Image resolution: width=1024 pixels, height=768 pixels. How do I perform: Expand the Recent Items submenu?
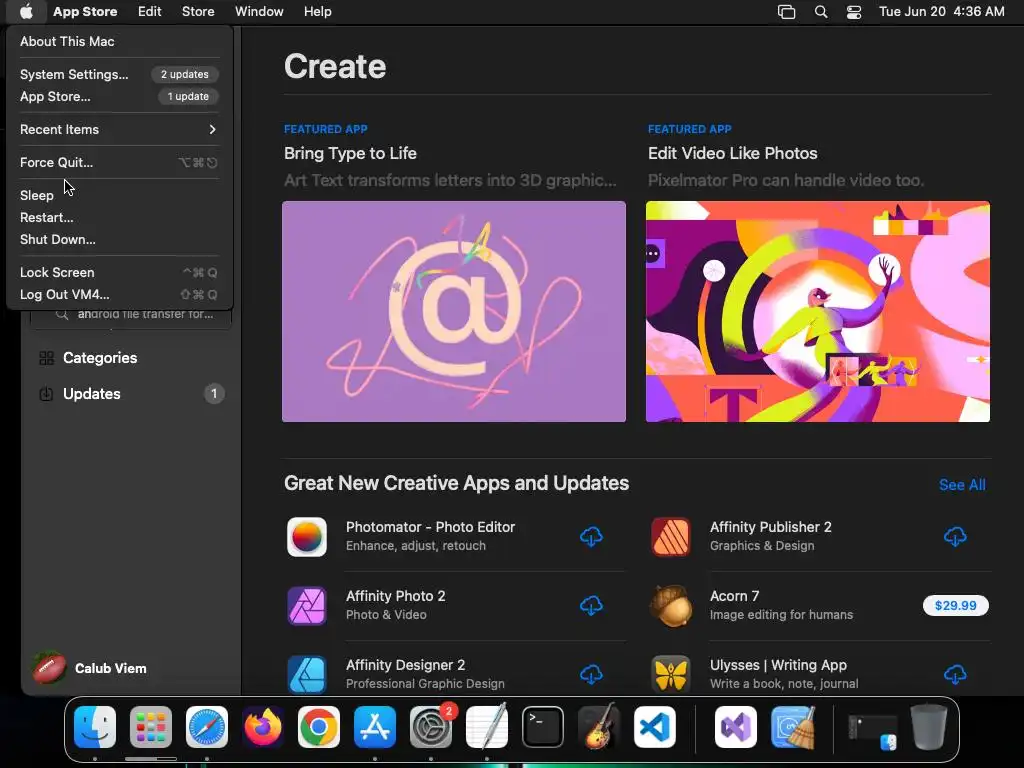119,129
